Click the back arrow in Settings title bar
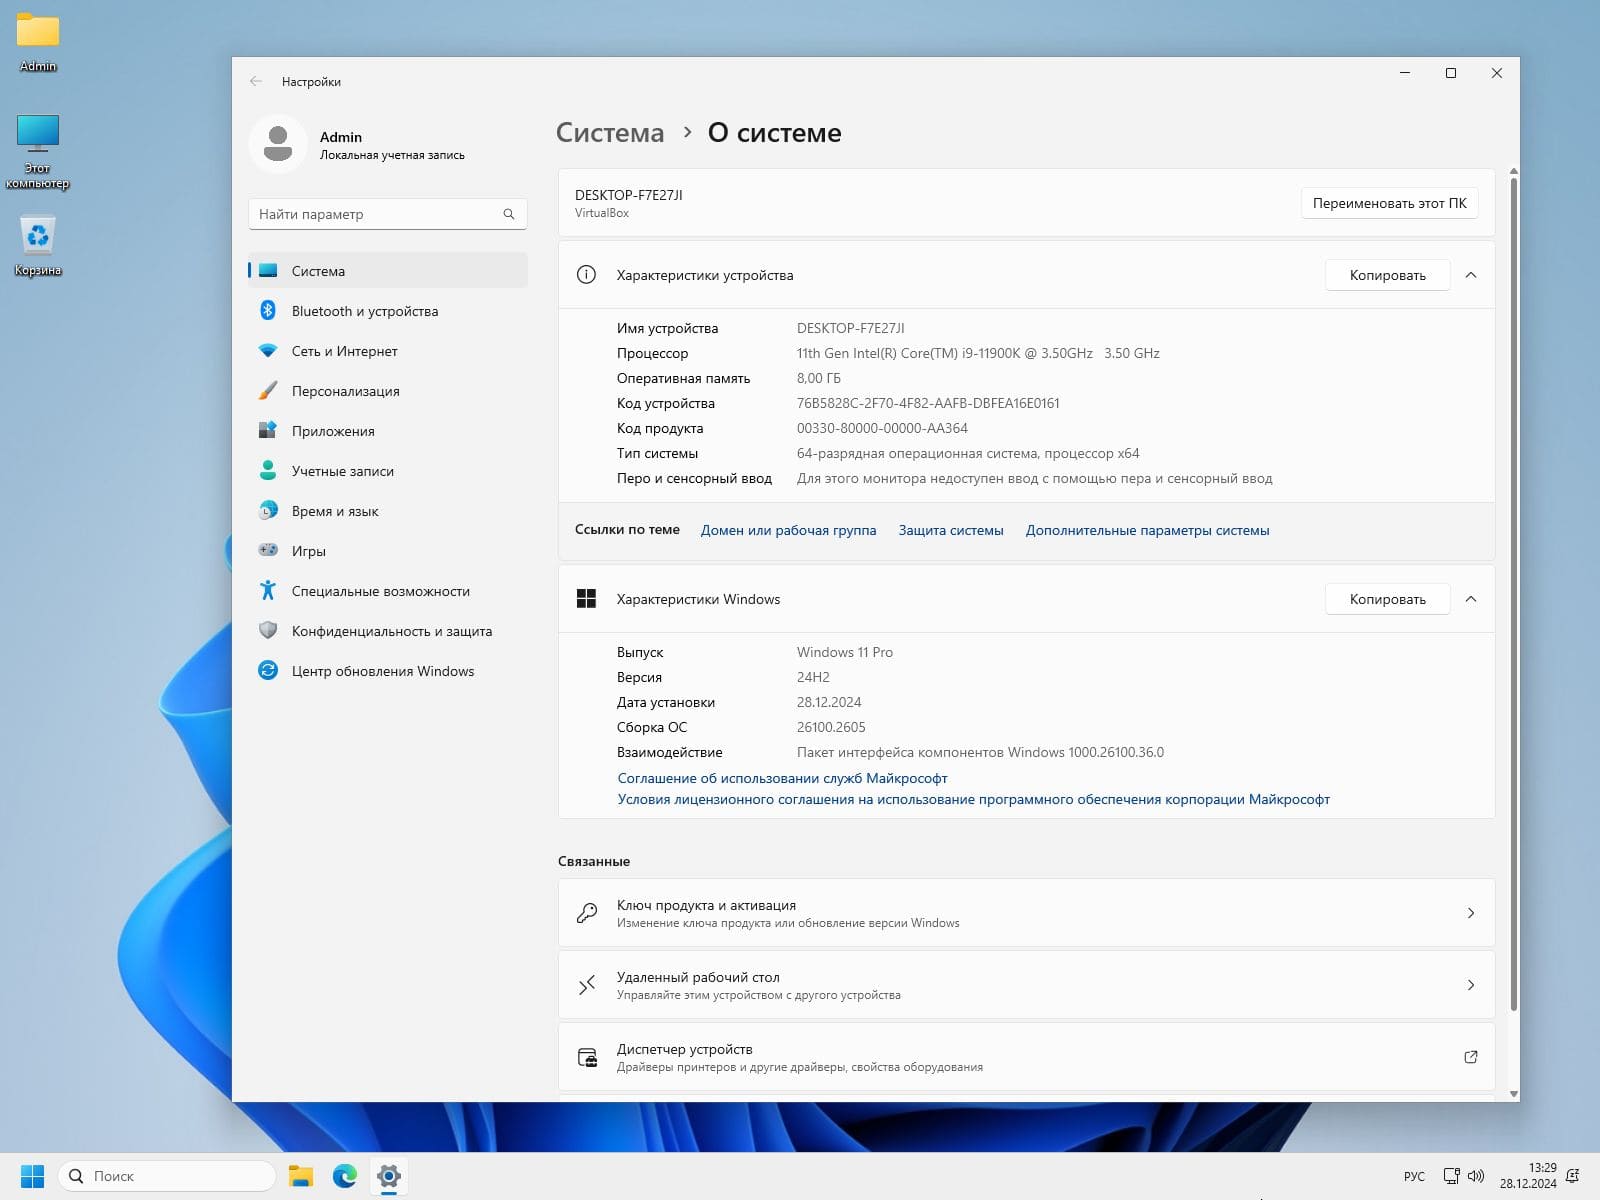1600x1200 pixels. coord(256,81)
